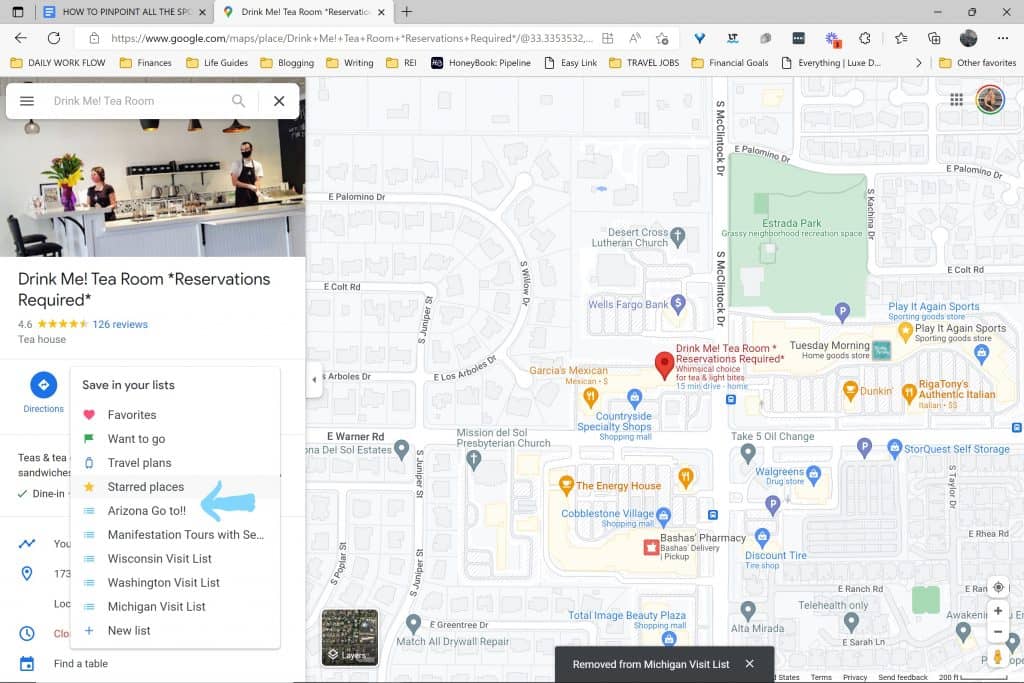
Task: Go back in the browser
Action: click(21, 38)
